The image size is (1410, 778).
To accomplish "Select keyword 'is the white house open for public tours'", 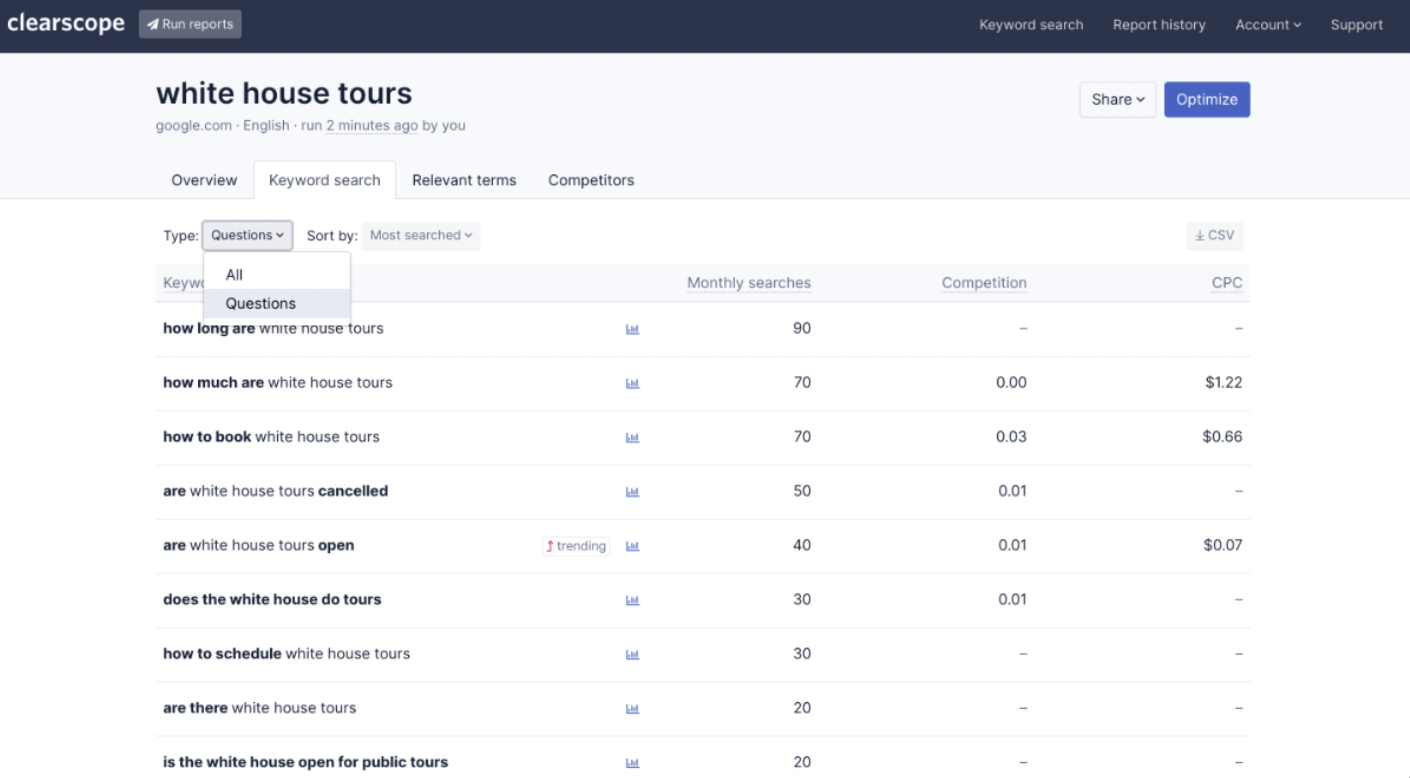I will click(305, 762).
